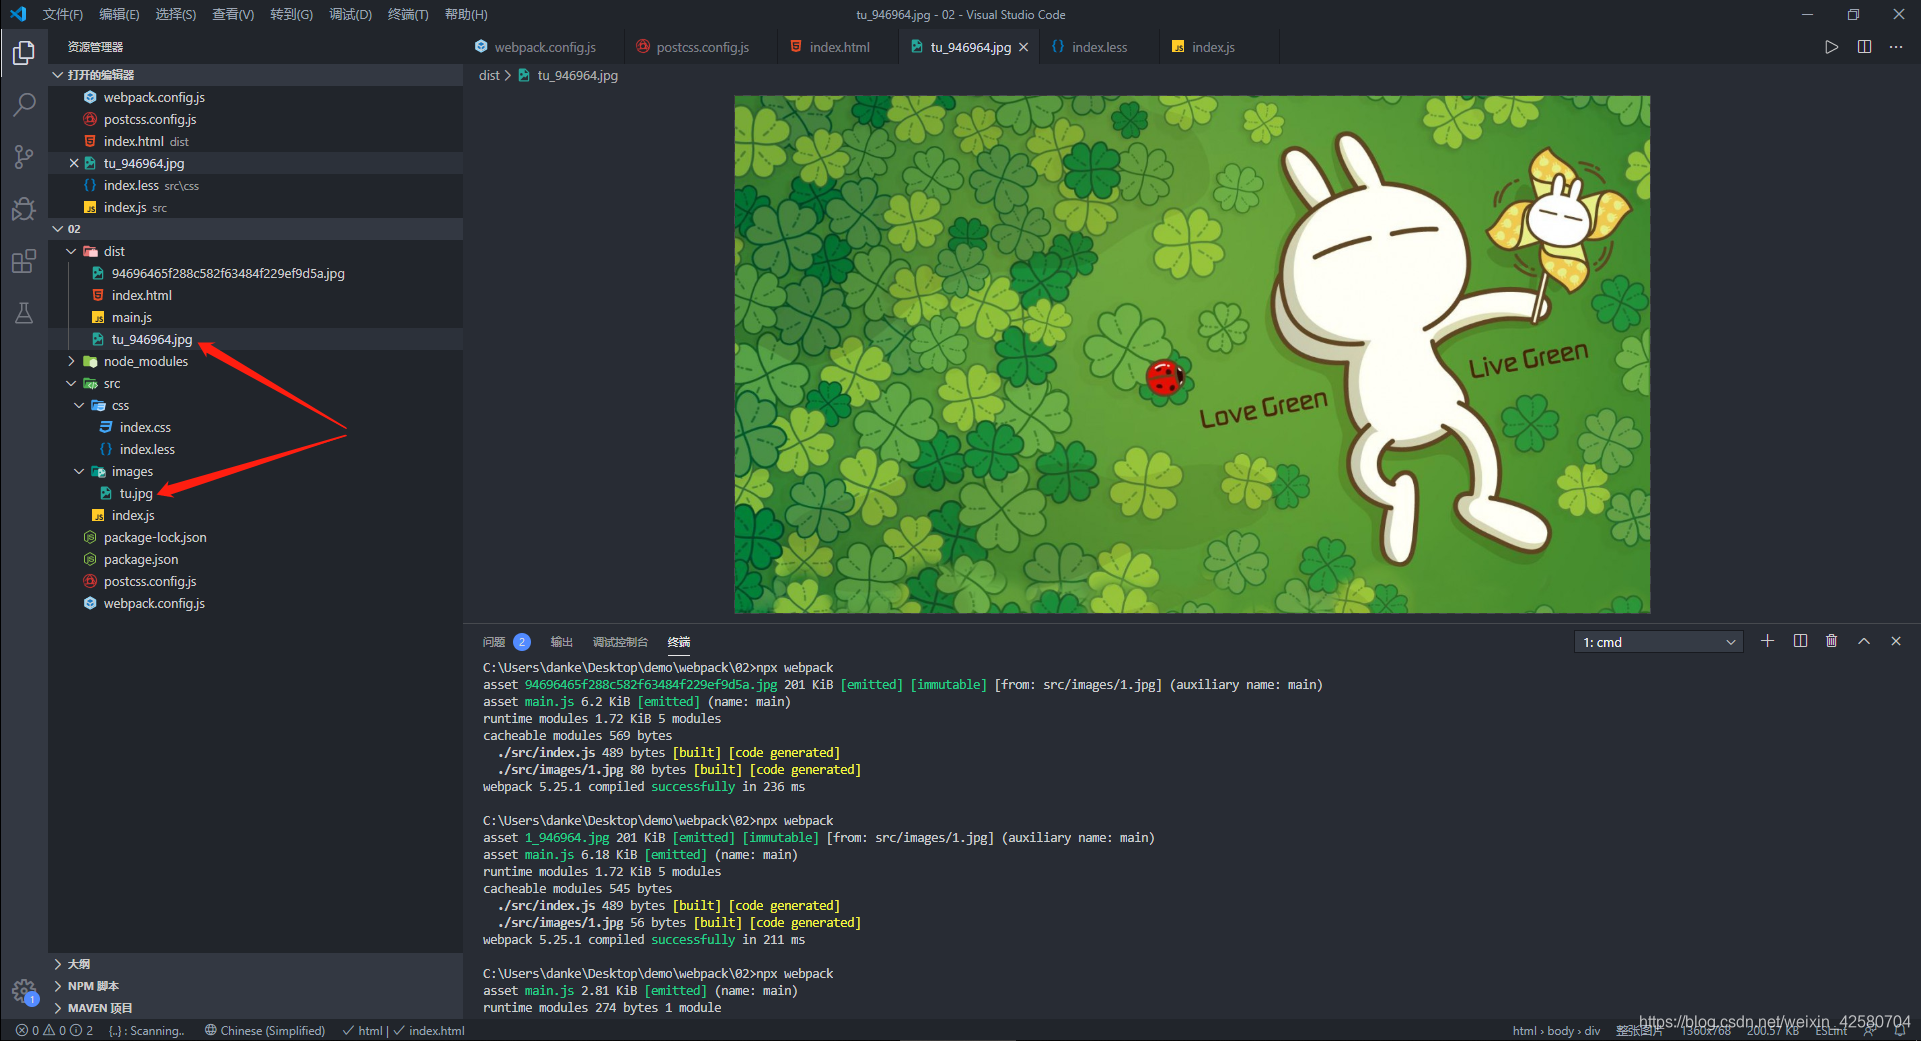Open the Debug (调试) menu
The image size is (1921, 1041).
pos(350,14)
